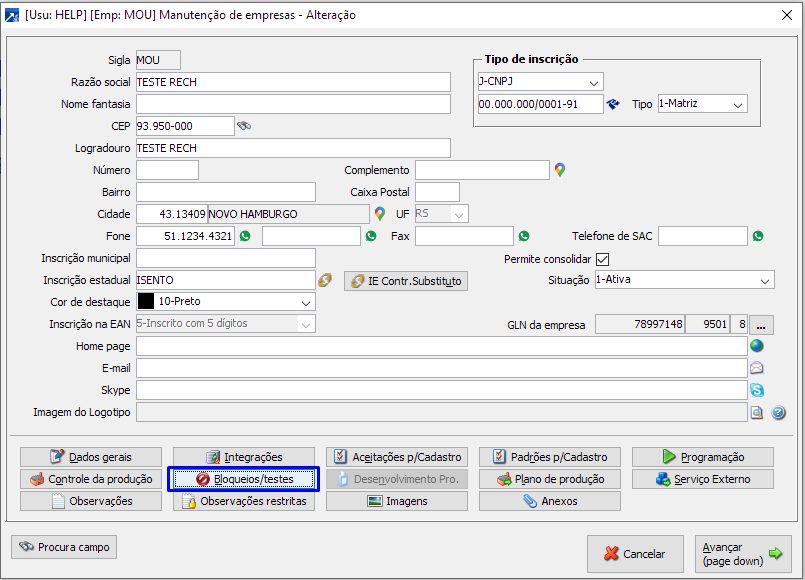The height and width of the screenshot is (580, 805).
Task: Open the Integrações section
Action: (244, 457)
